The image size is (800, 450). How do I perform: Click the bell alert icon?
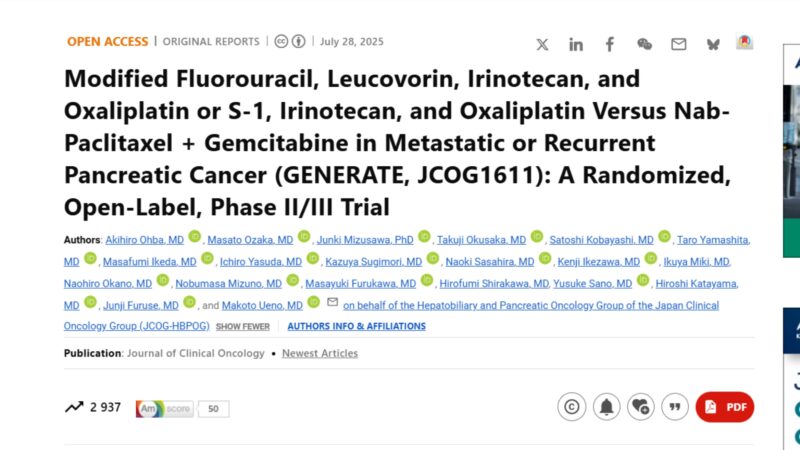[606, 407]
